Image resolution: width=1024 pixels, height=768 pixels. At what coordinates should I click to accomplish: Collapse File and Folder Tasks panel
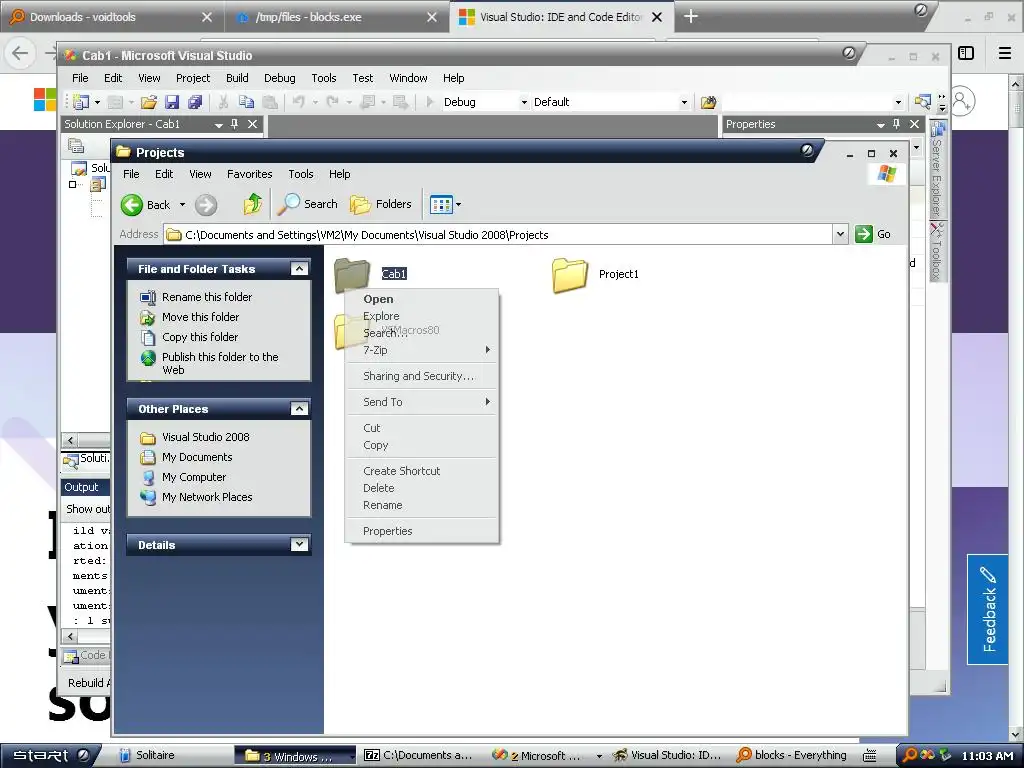(x=299, y=269)
